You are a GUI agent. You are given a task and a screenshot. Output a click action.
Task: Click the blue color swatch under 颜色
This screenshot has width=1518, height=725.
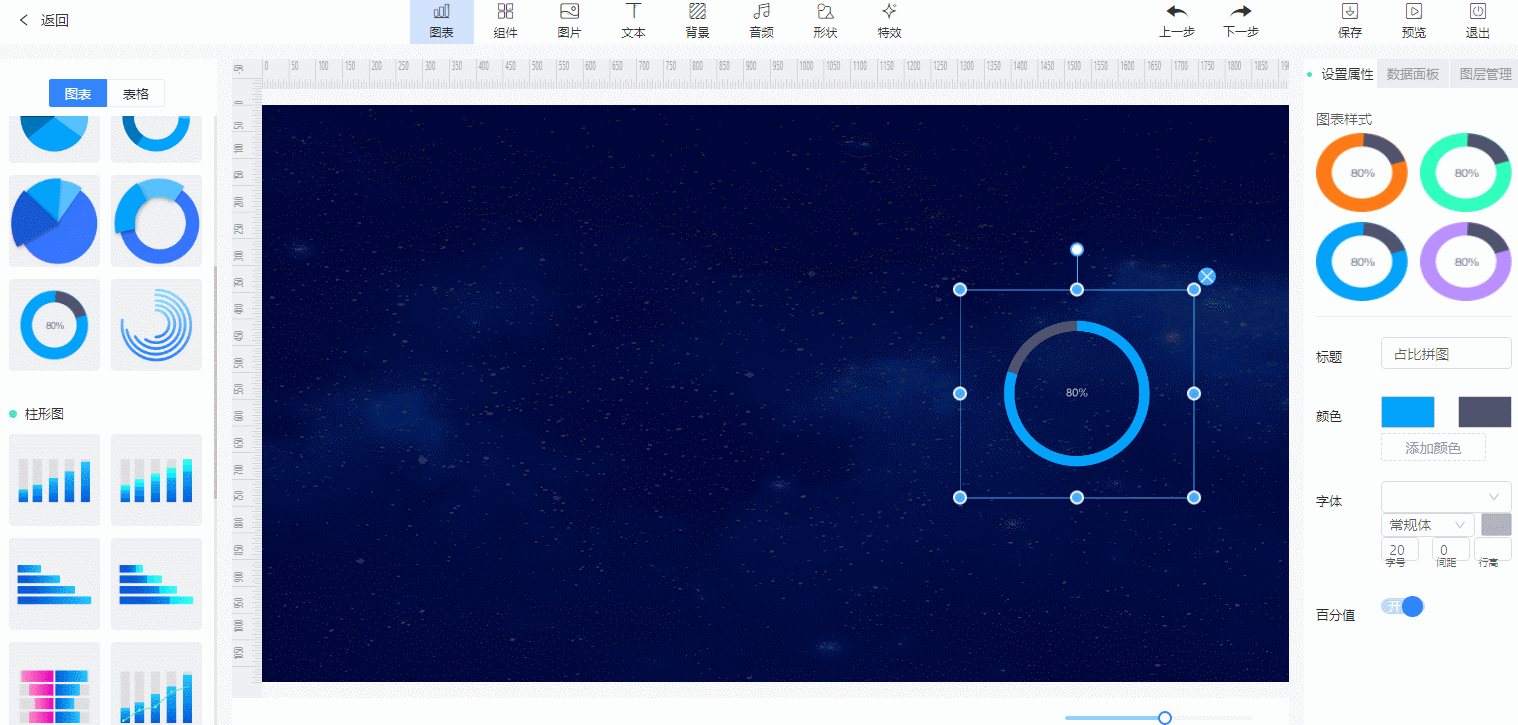1407,412
